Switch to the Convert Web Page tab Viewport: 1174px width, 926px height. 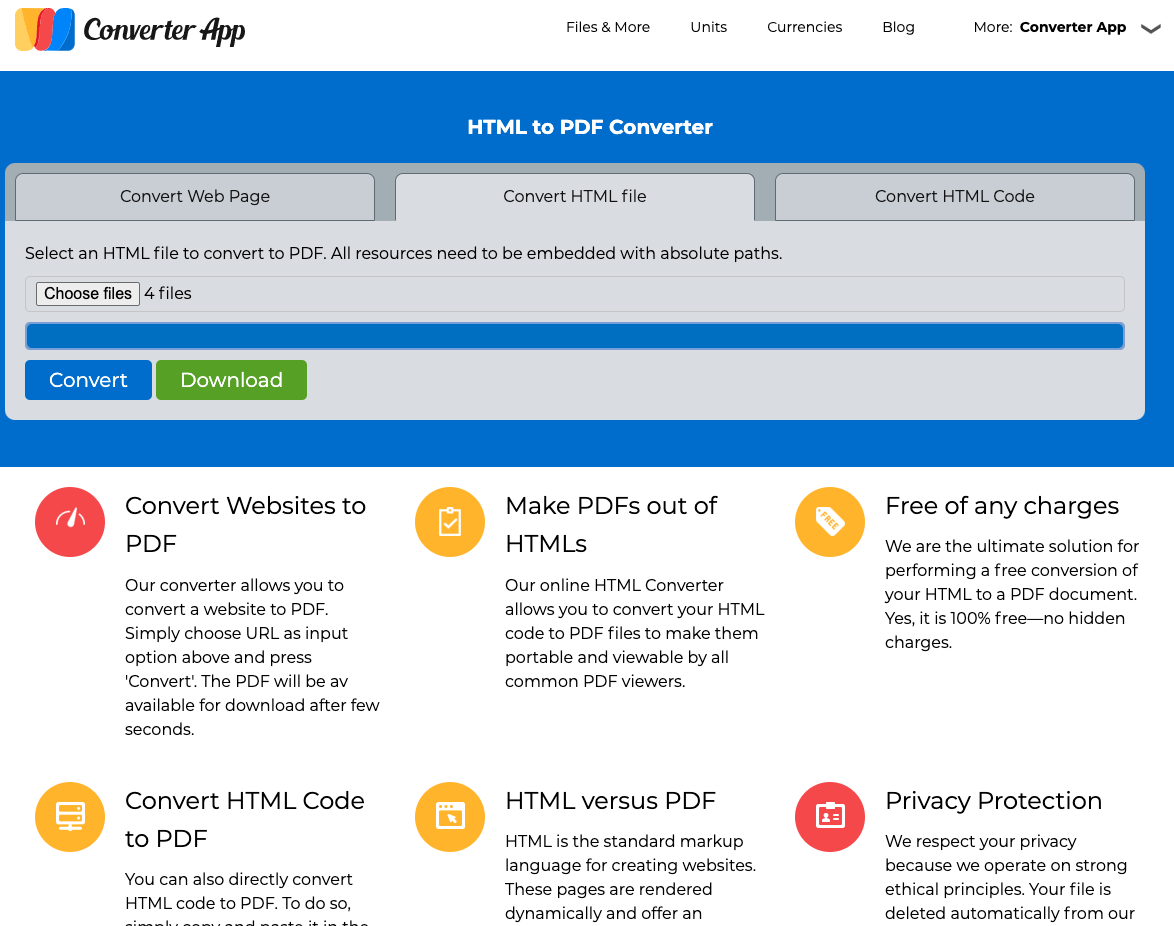[x=194, y=196]
